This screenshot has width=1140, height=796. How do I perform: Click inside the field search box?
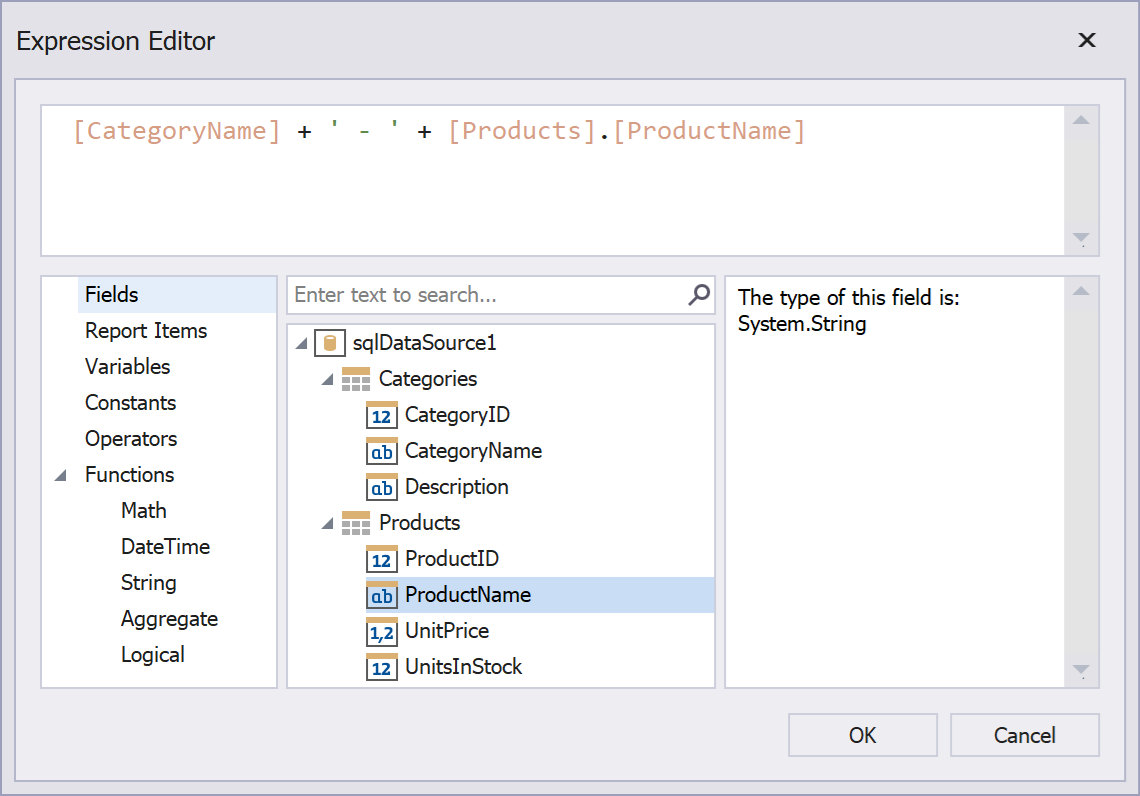click(485, 295)
